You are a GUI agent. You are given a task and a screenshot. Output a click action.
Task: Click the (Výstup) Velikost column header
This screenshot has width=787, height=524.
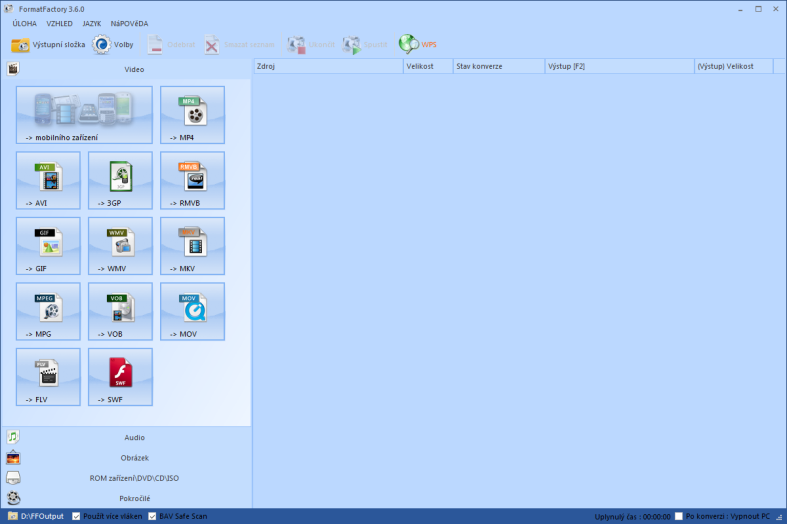734,66
